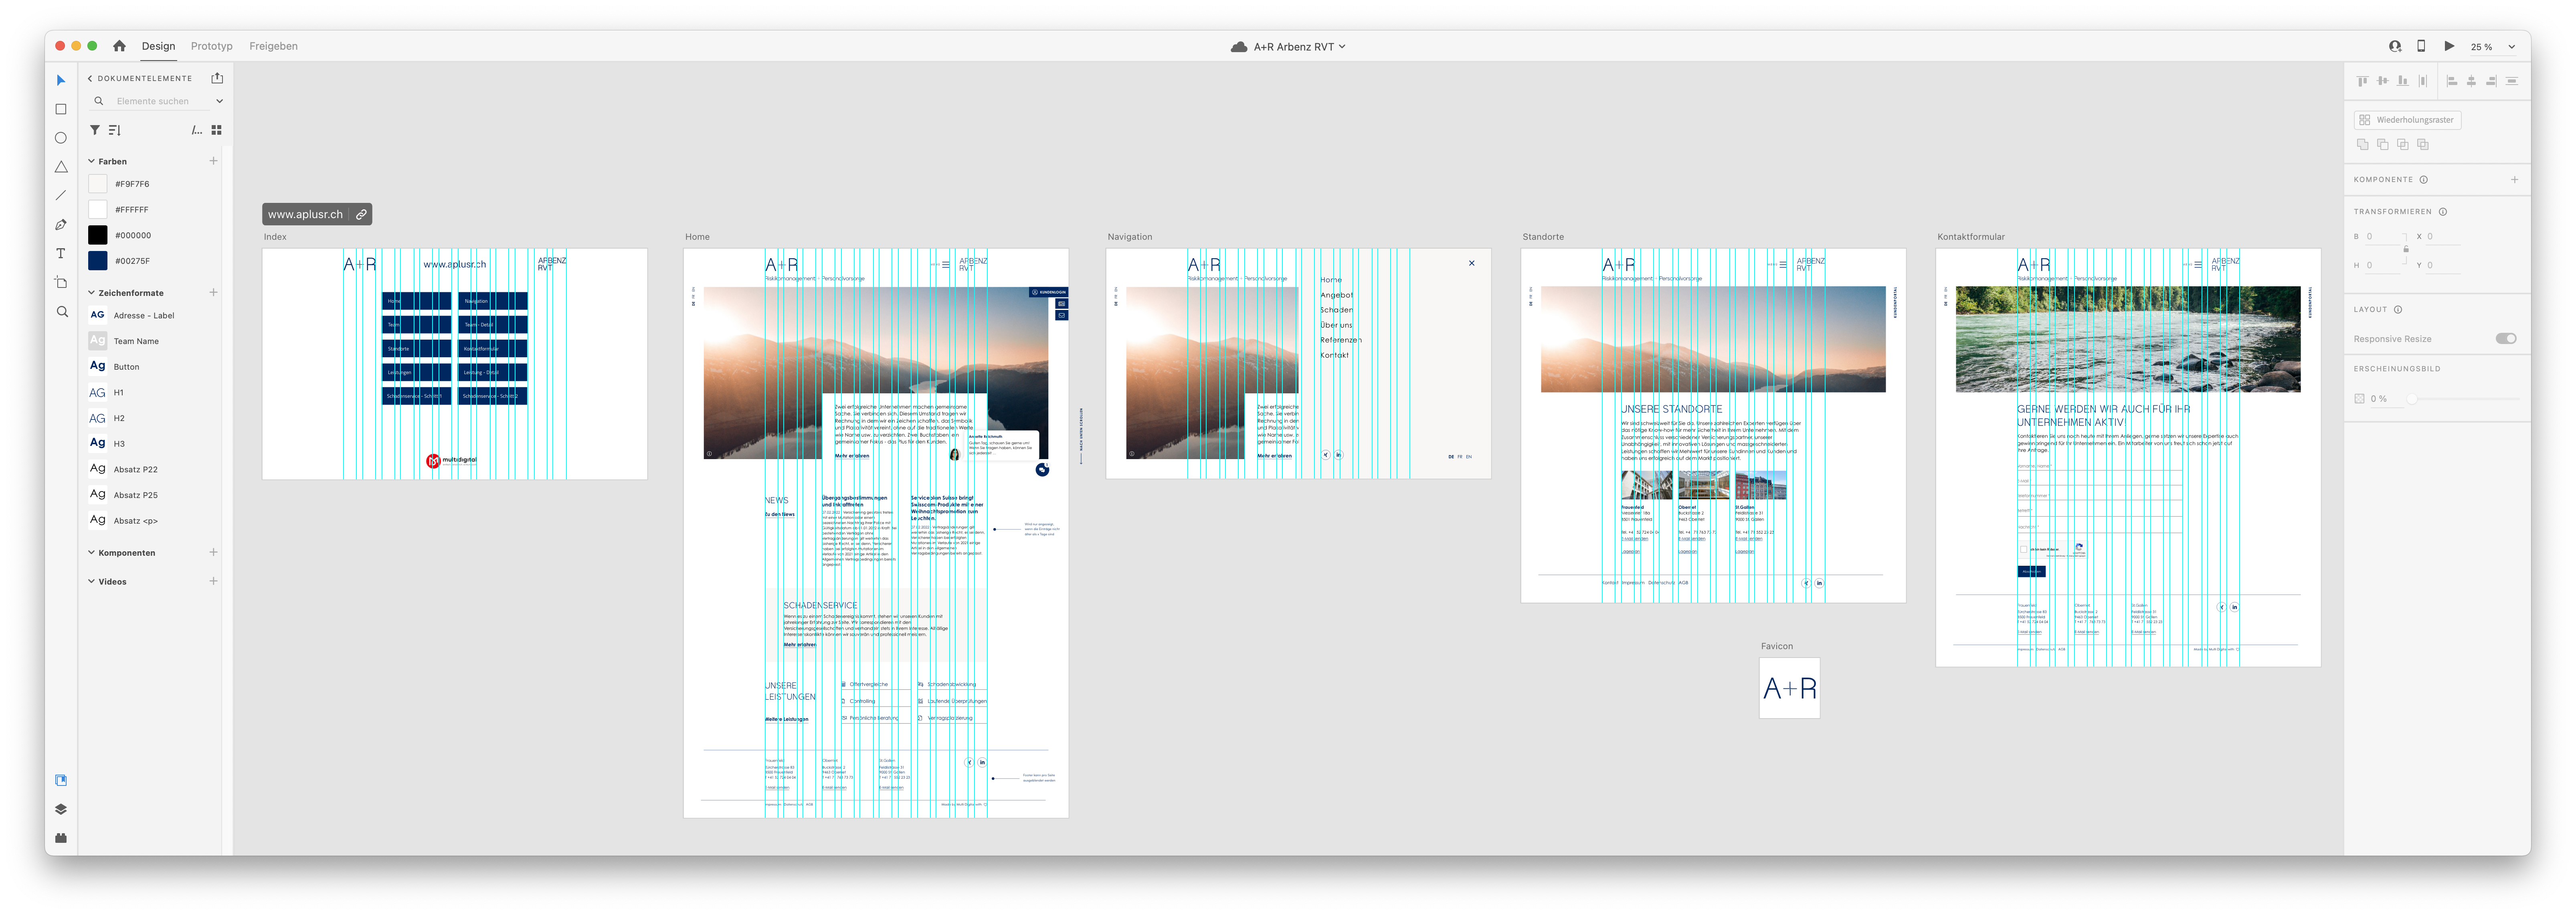Select the Pen tool

point(61,225)
